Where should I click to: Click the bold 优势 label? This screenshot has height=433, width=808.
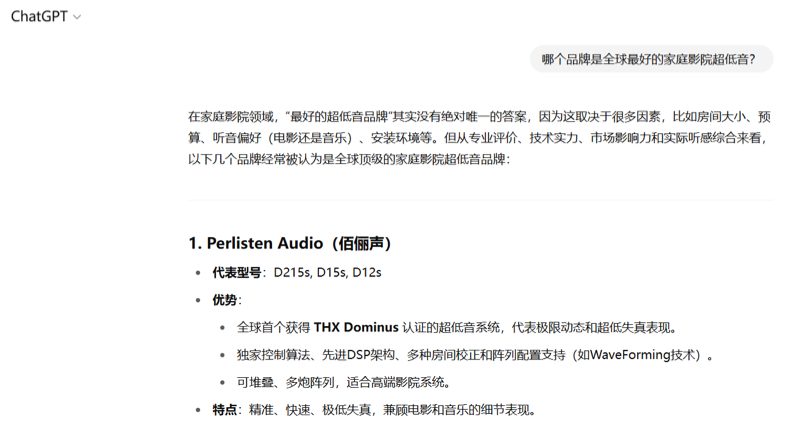pos(225,300)
